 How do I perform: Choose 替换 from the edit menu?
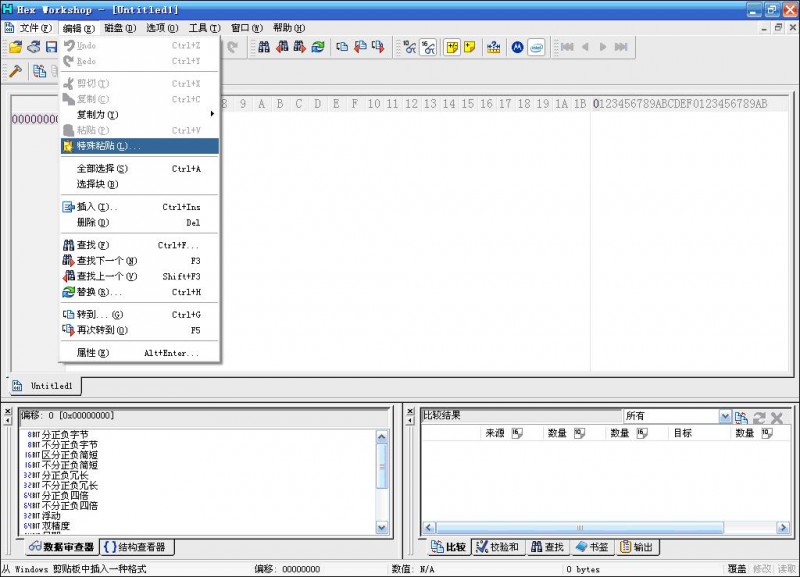[x=139, y=292]
